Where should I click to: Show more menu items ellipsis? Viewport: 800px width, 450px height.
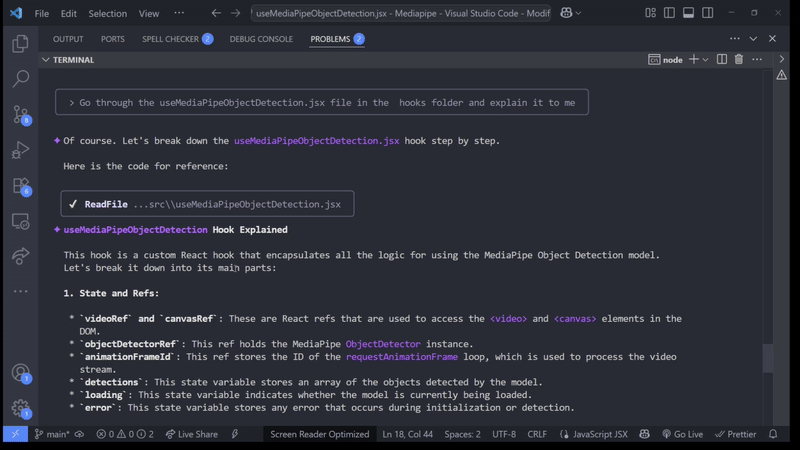(x=179, y=13)
